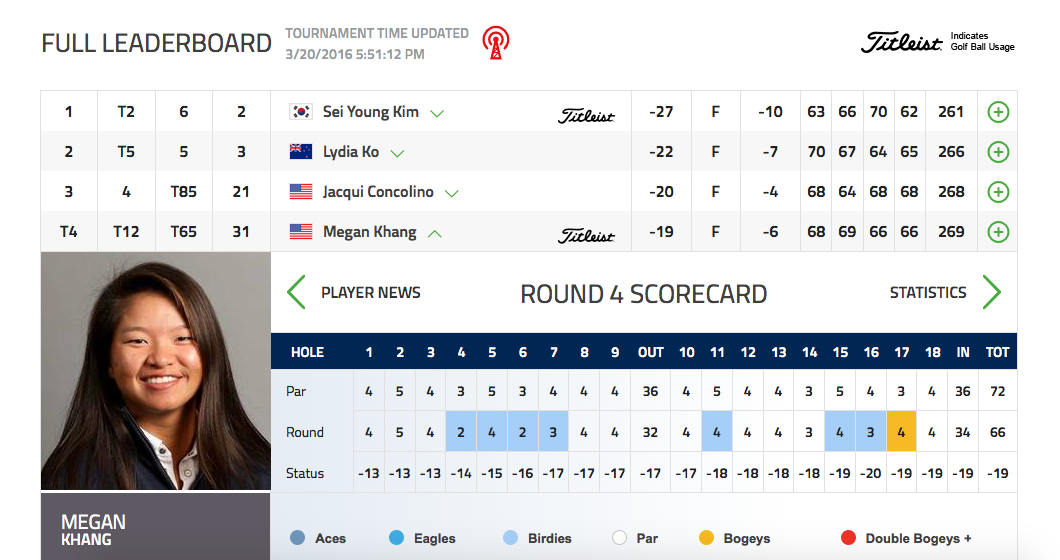Viewport: 1060px width, 560px height.
Task: Expand Sei Young Kim's details chevron
Action: 437,114
